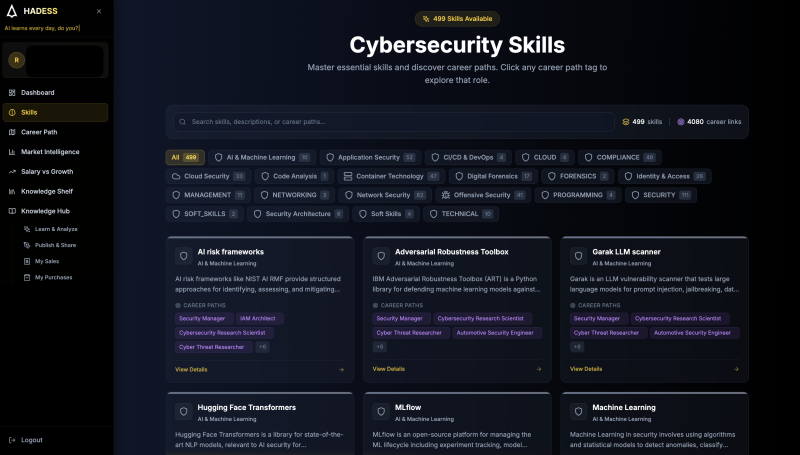Collapse the Knowledge Hub menu
Viewport: 800px width, 455px height.
pyautogui.click(x=55, y=211)
